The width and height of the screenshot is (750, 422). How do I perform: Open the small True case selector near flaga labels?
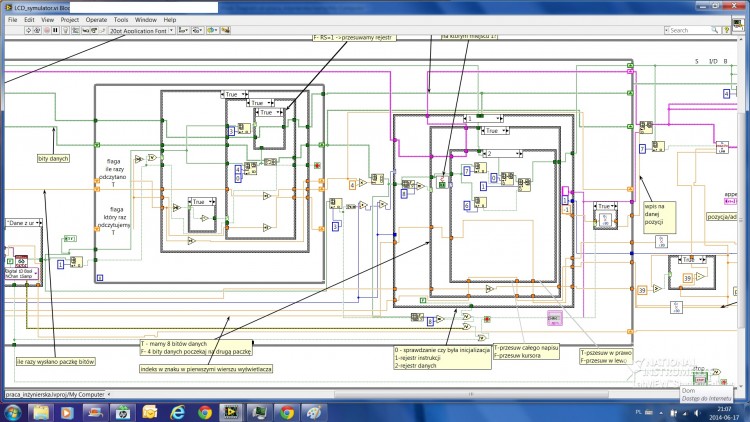click(x=202, y=202)
